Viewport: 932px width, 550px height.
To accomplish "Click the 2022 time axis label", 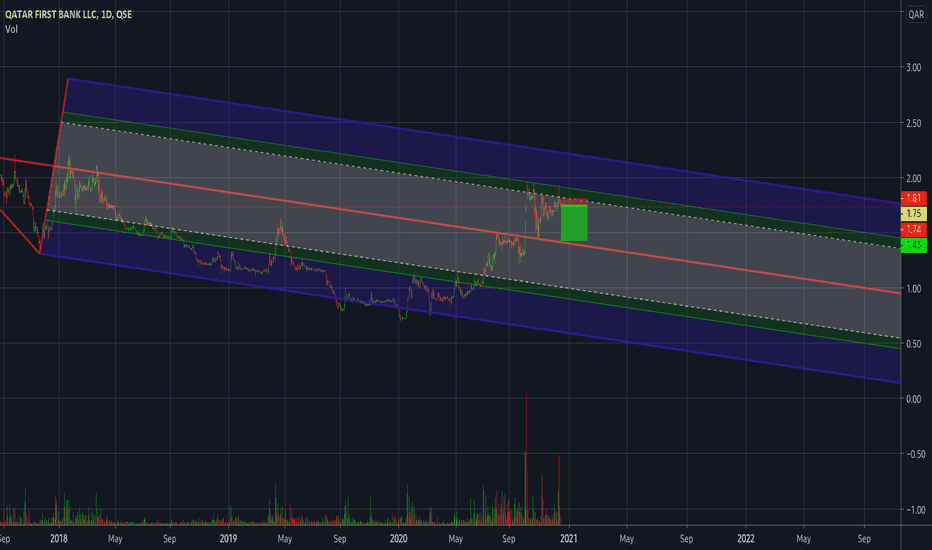I will (746, 539).
